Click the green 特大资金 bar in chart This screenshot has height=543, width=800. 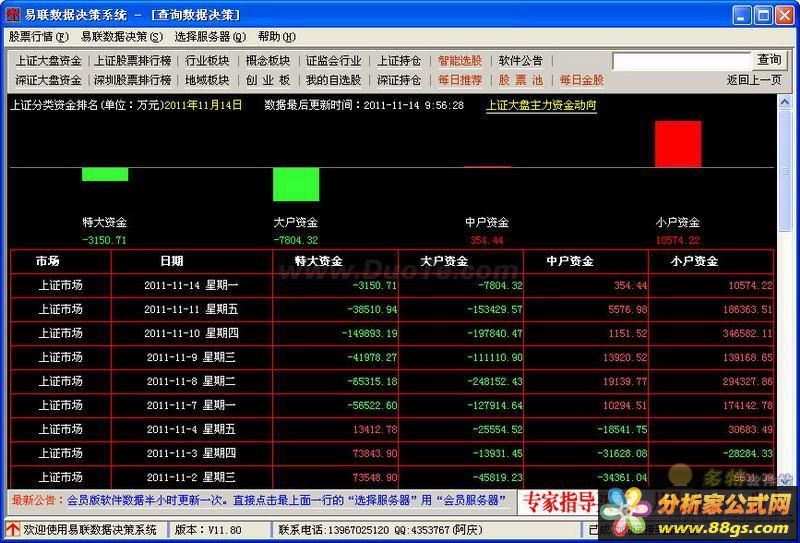pyautogui.click(x=105, y=174)
